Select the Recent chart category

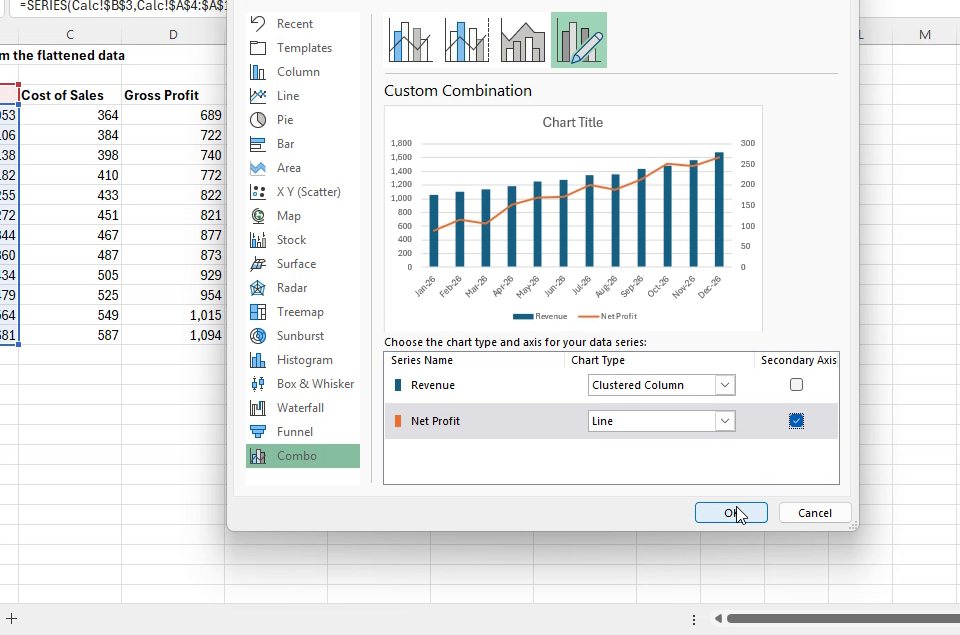click(x=302, y=24)
